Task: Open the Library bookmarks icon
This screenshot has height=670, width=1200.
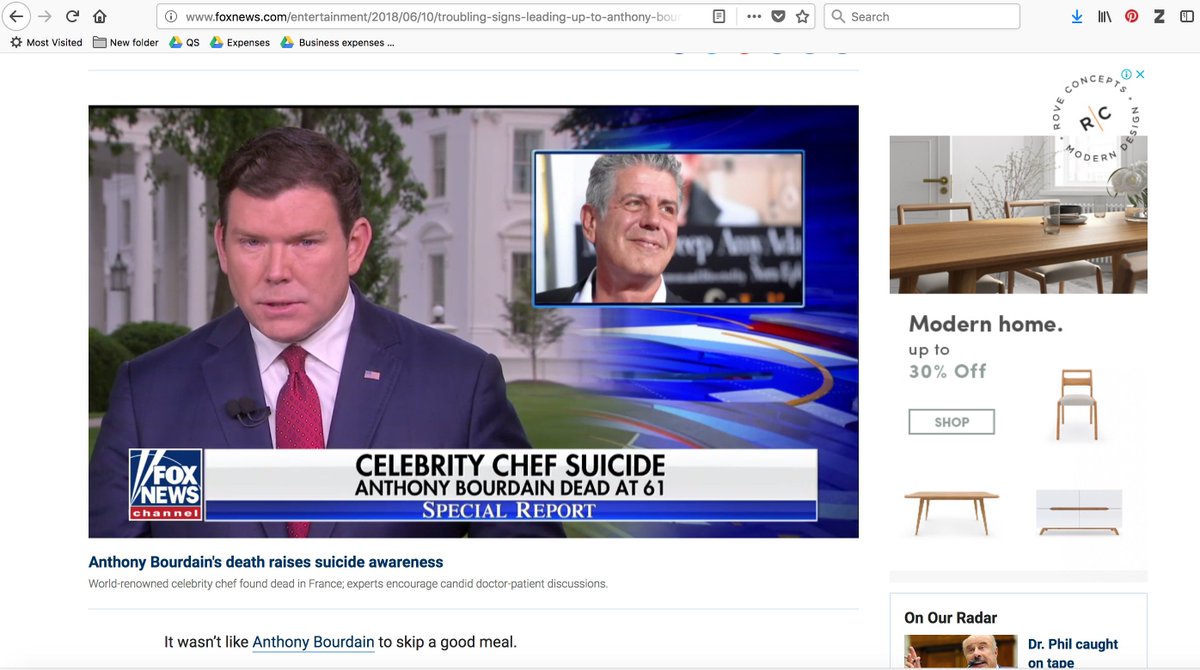Action: [x=1104, y=17]
